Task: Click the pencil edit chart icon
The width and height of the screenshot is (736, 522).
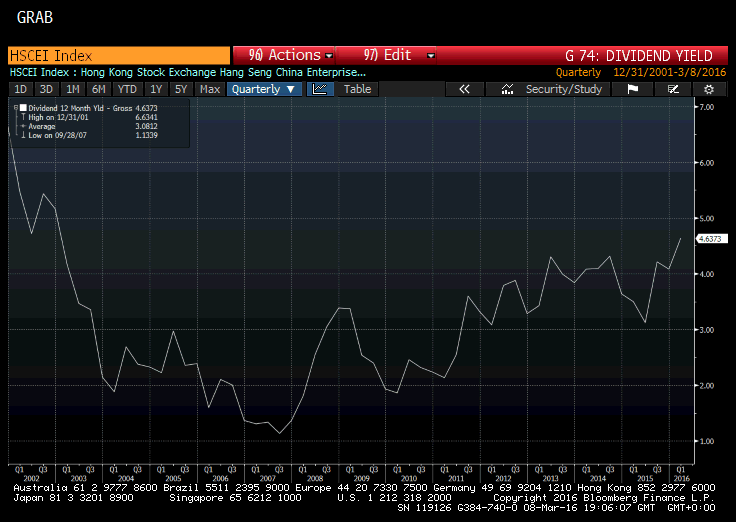Action: point(673,89)
